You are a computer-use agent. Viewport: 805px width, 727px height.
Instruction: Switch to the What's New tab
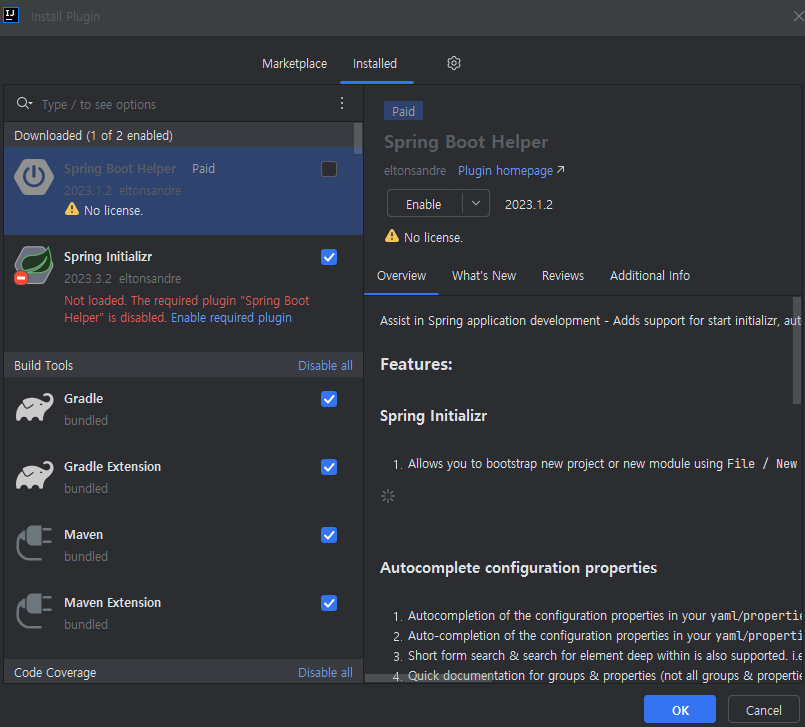(484, 276)
